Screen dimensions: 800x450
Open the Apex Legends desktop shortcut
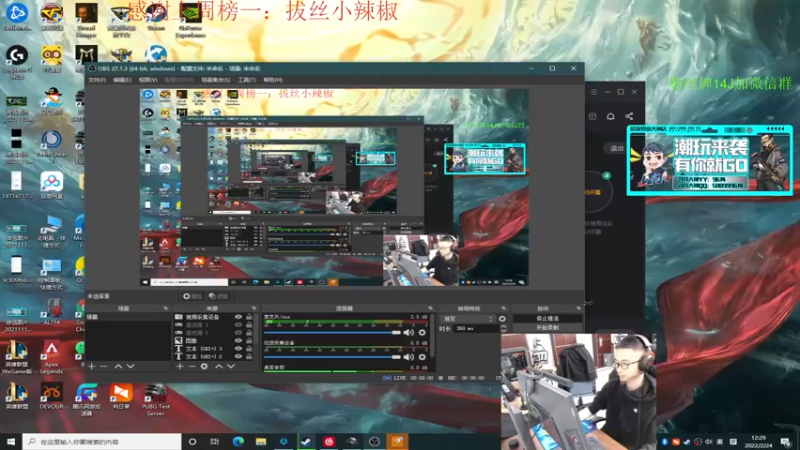tap(51, 359)
